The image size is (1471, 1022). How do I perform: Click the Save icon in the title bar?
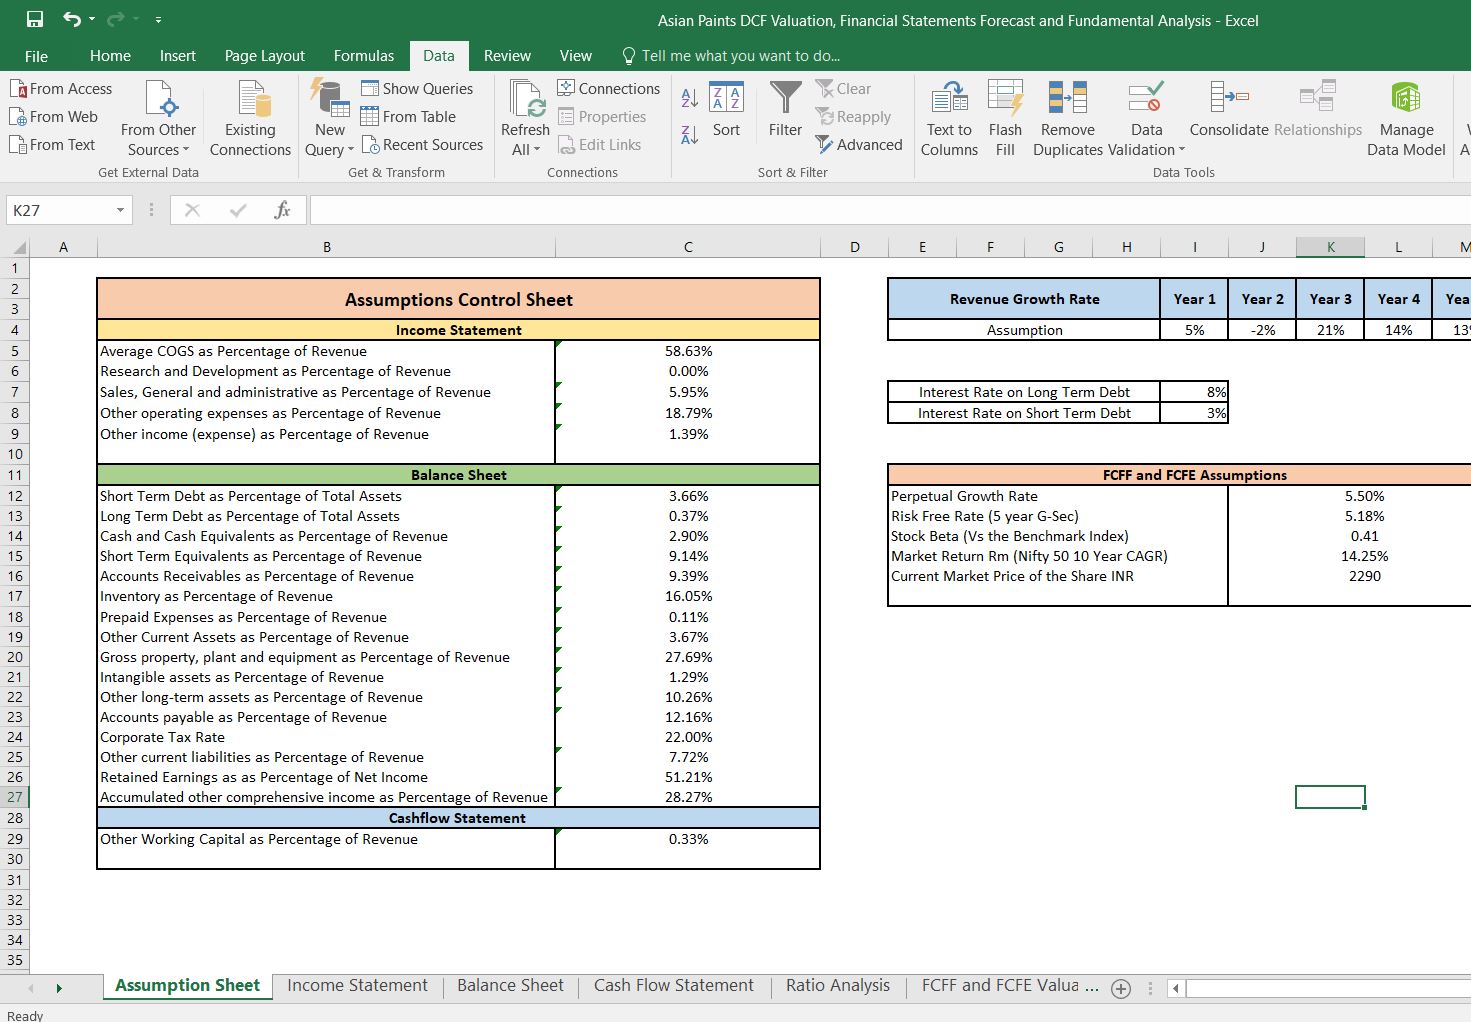point(35,20)
